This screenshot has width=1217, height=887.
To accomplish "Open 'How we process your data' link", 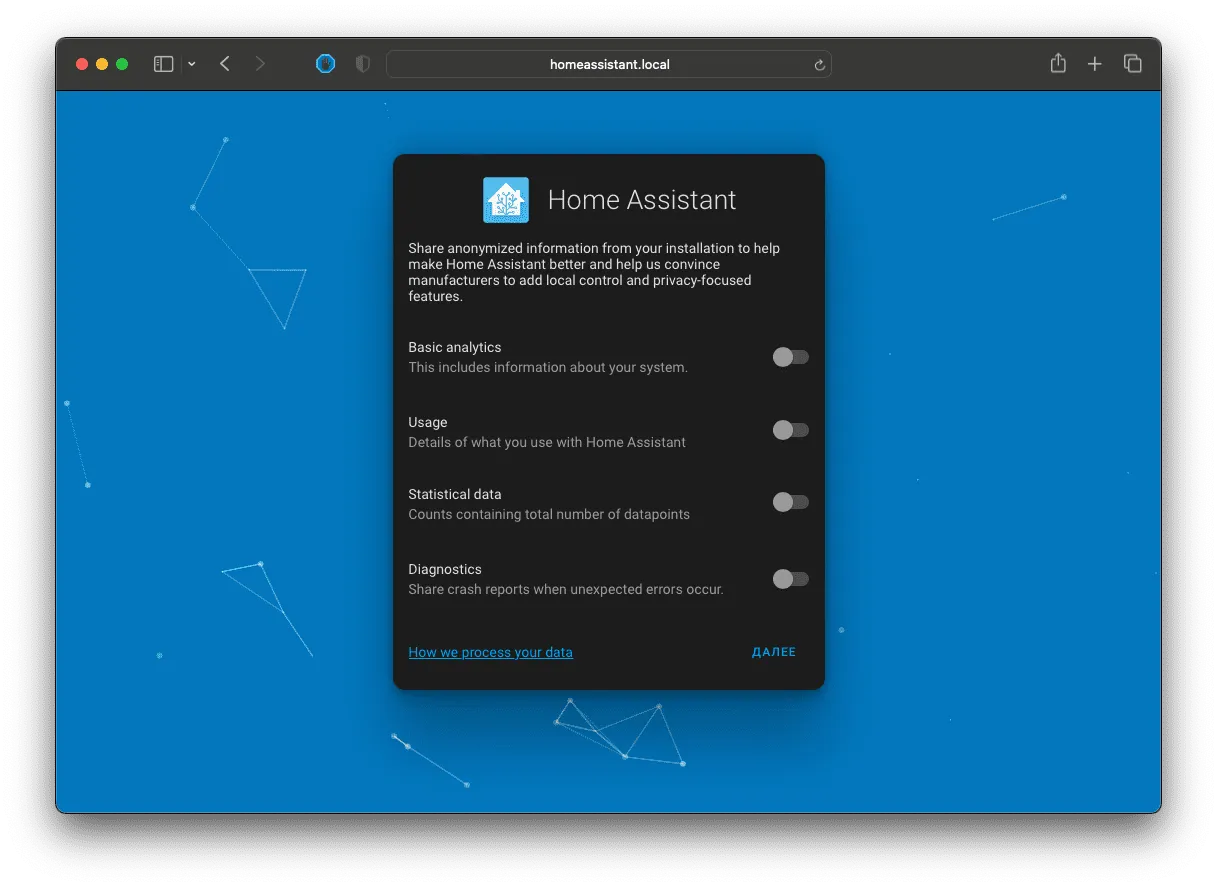I will [491, 652].
